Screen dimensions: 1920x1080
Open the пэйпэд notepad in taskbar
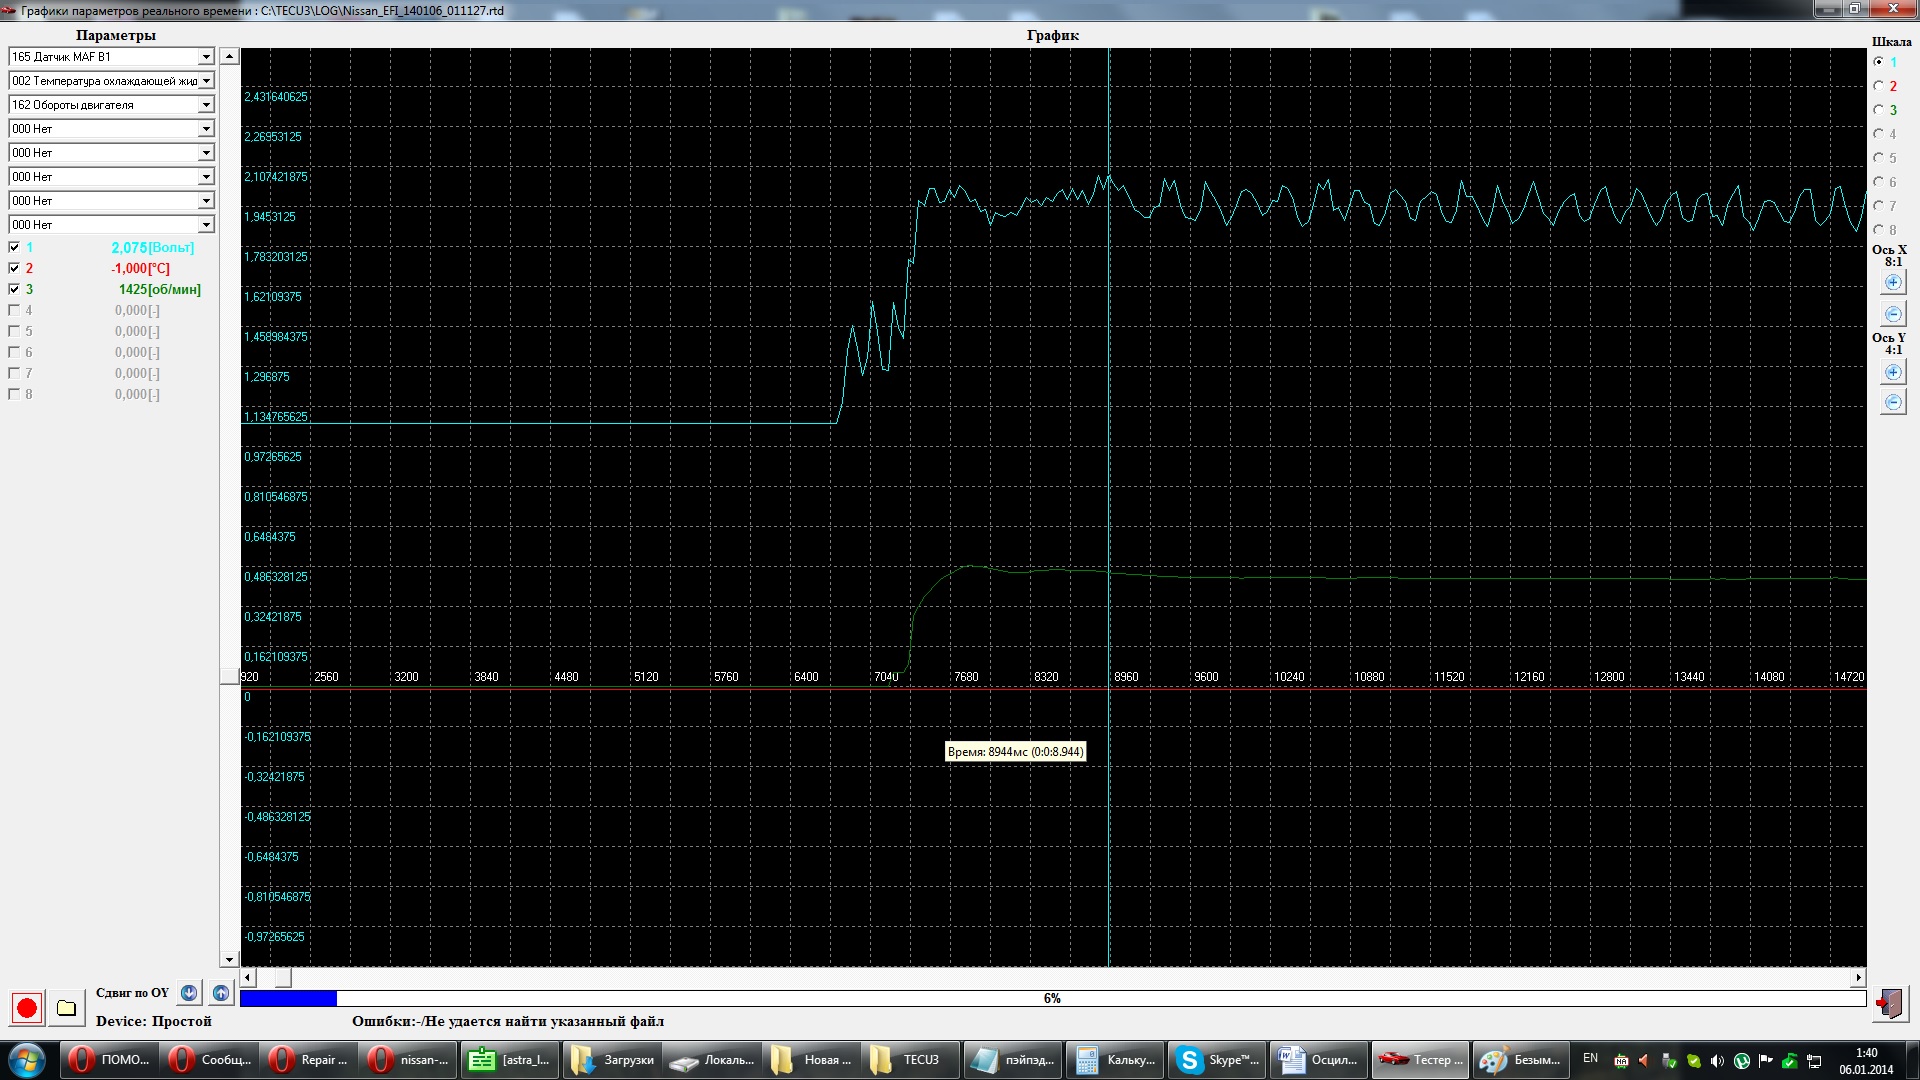coord(1013,1060)
